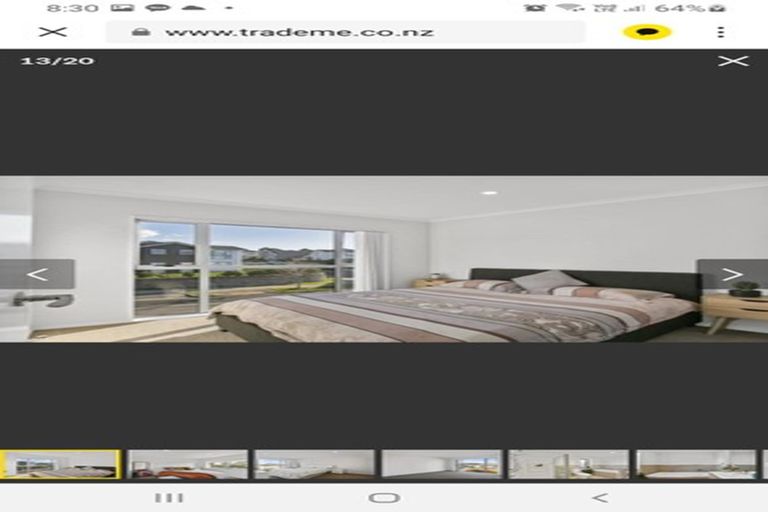Tap the Android recent apps button

click(169, 498)
